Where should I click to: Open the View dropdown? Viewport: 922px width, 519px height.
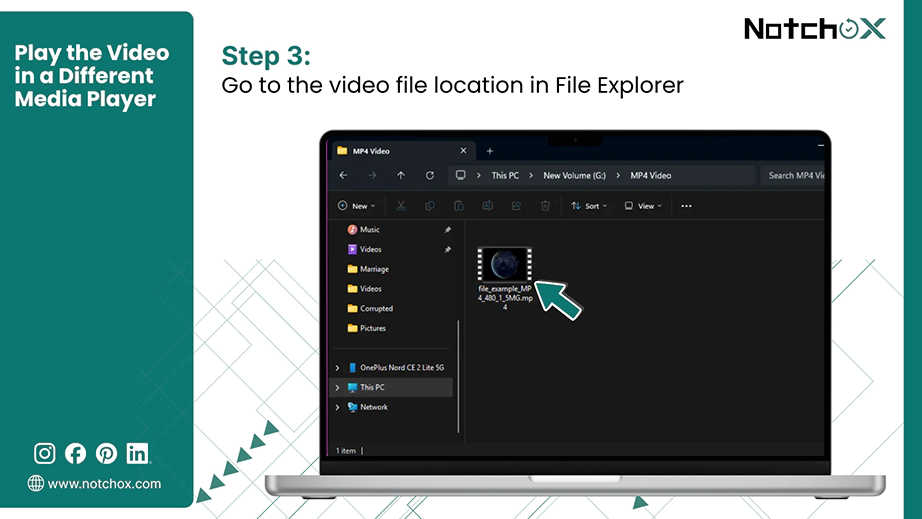(x=643, y=206)
